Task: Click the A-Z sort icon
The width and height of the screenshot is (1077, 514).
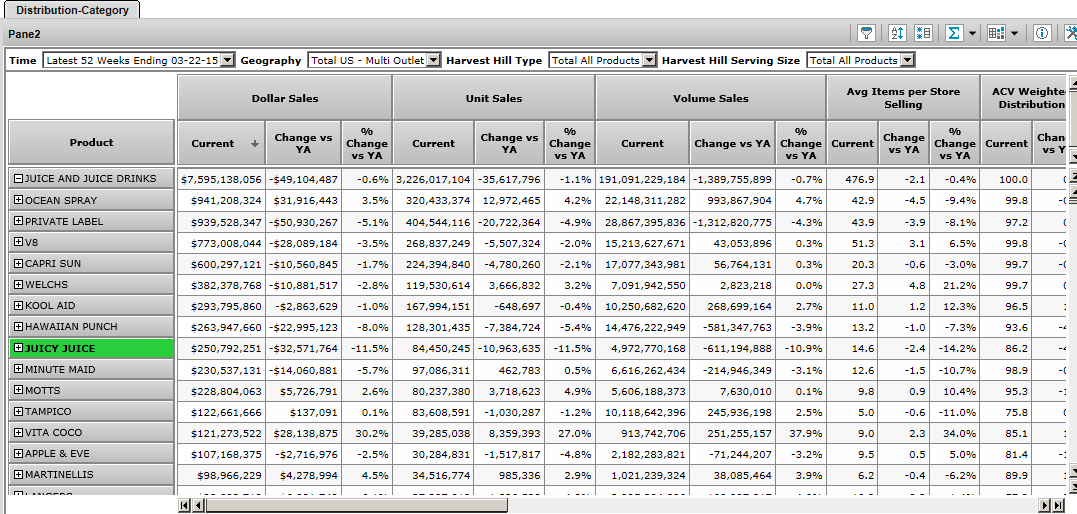Action: [x=897, y=33]
